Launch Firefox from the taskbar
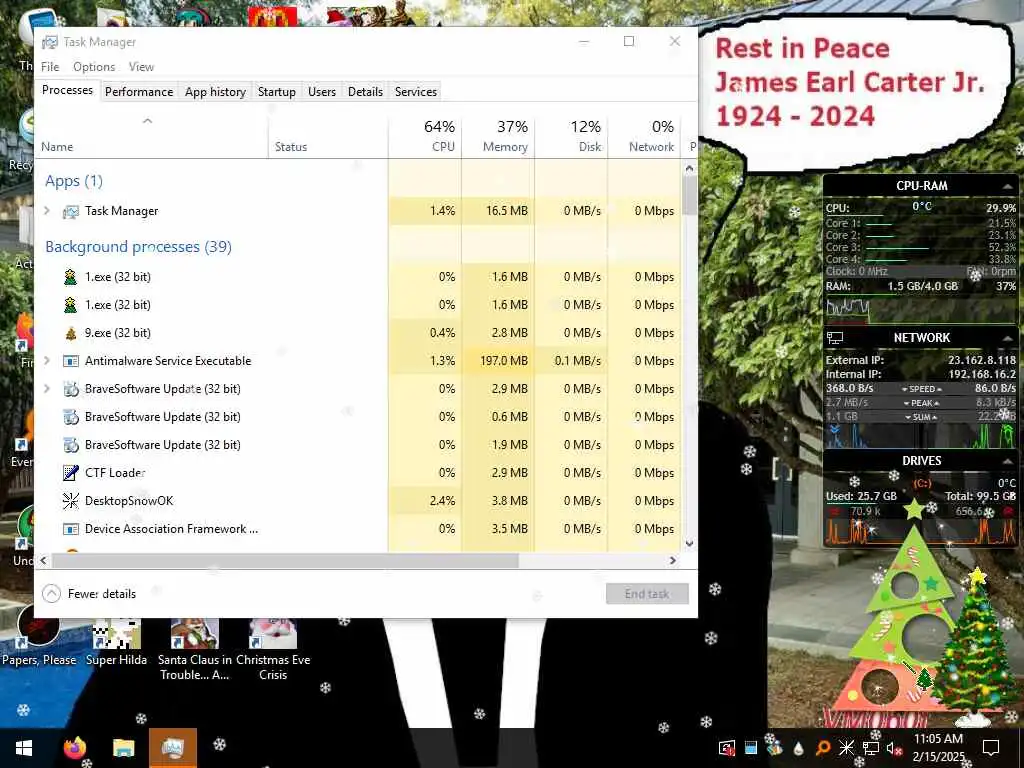 (75, 748)
